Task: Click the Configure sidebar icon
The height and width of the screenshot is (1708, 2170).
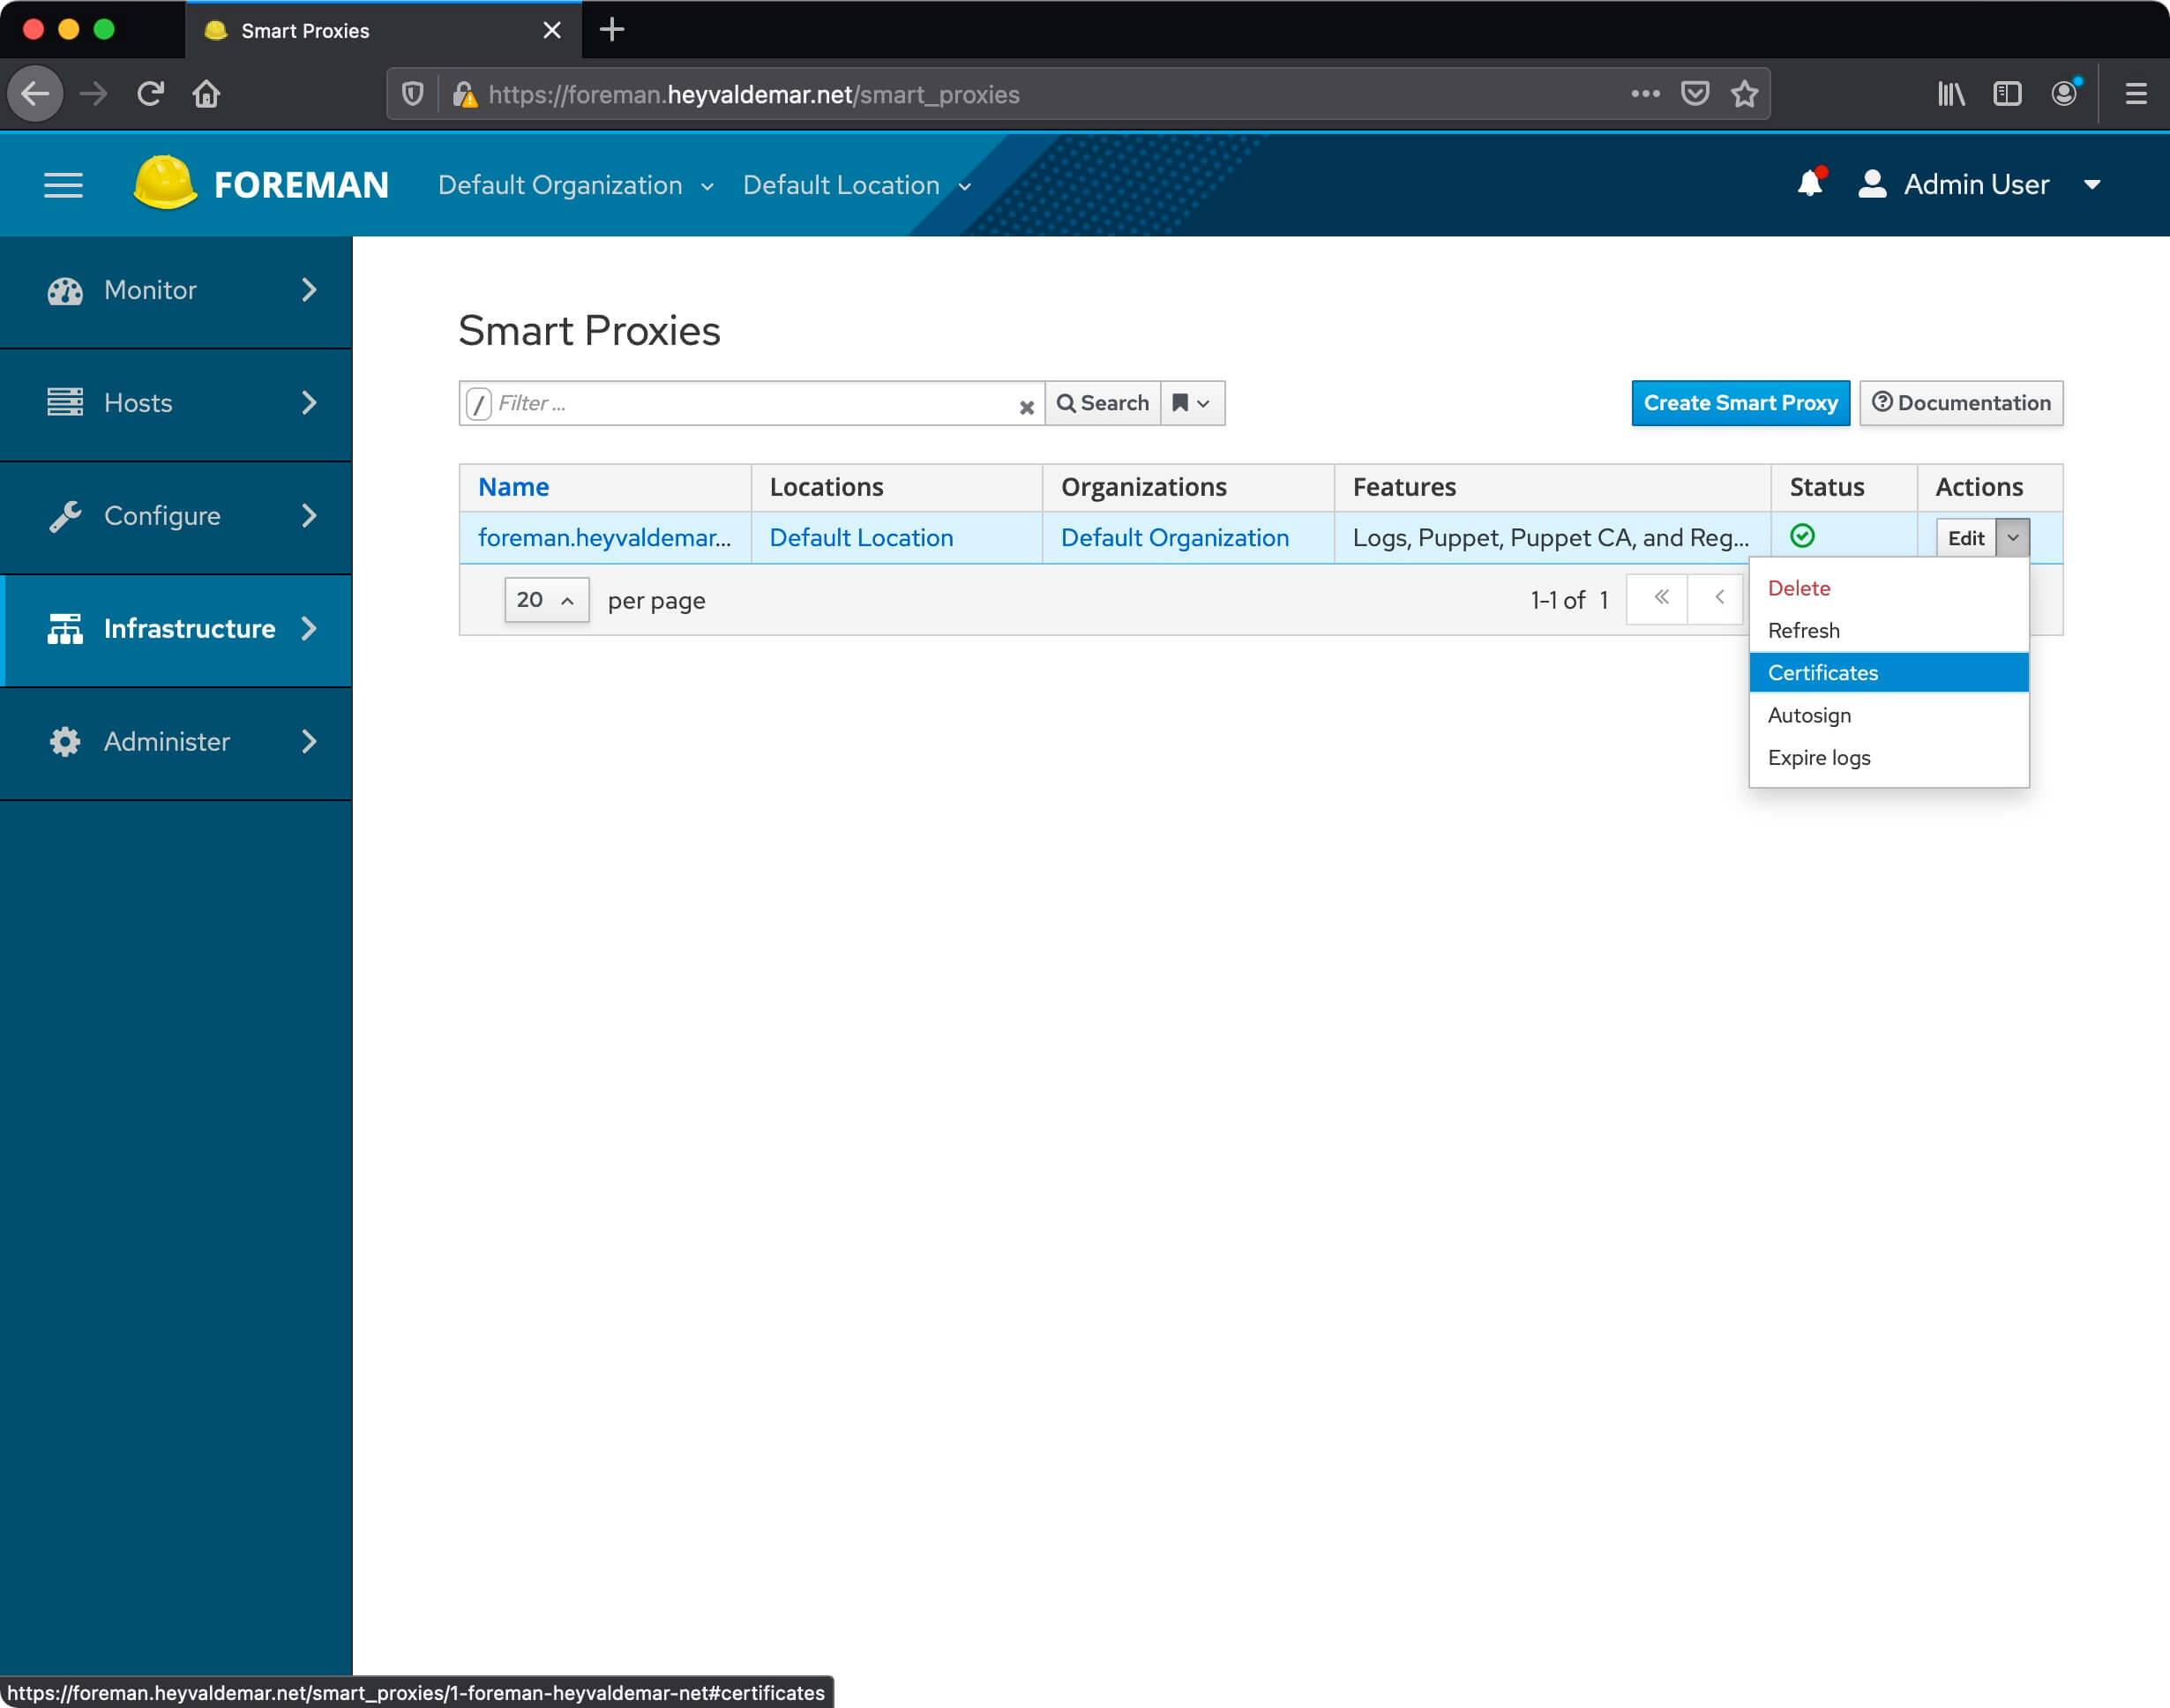Action: coord(65,516)
